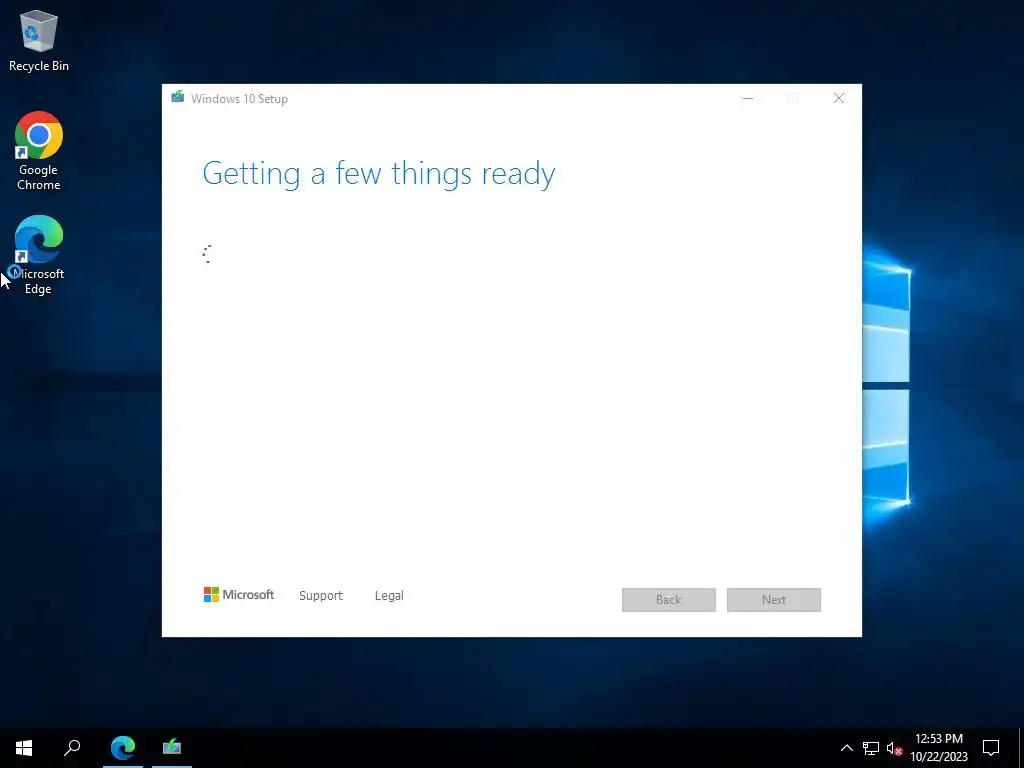Open the Support link
The width and height of the screenshot is (1024, 768).
point(321,596)
